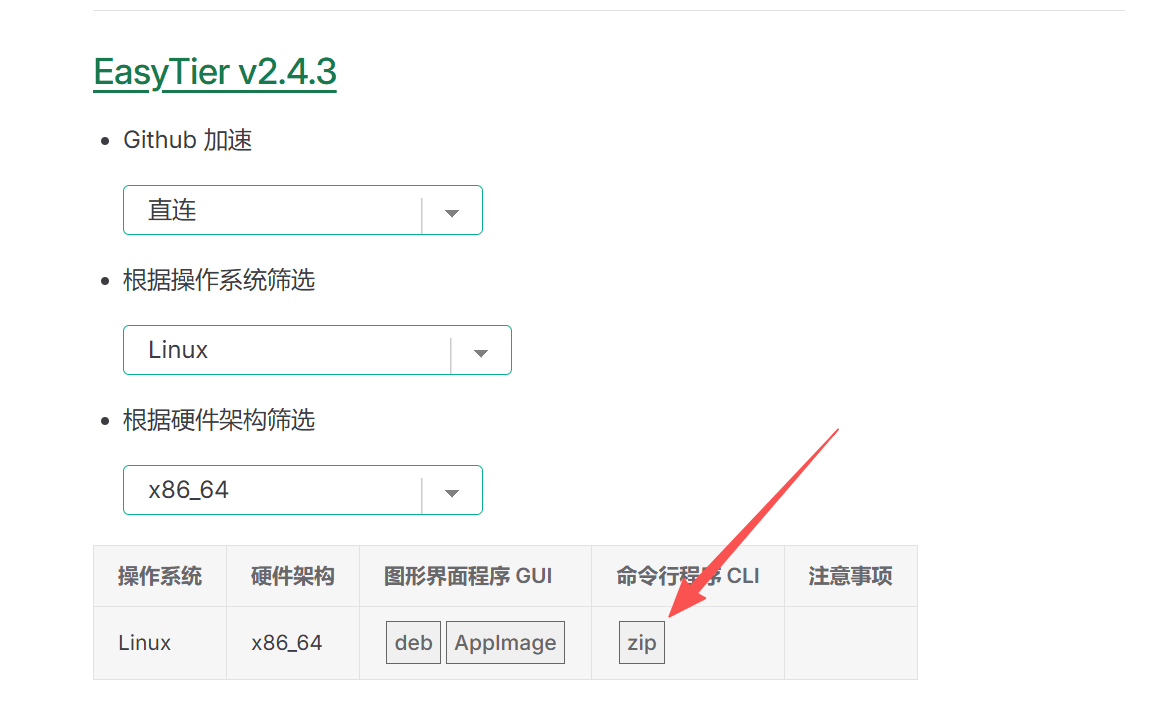Download the CLI zip package

[x=641, y=643]
